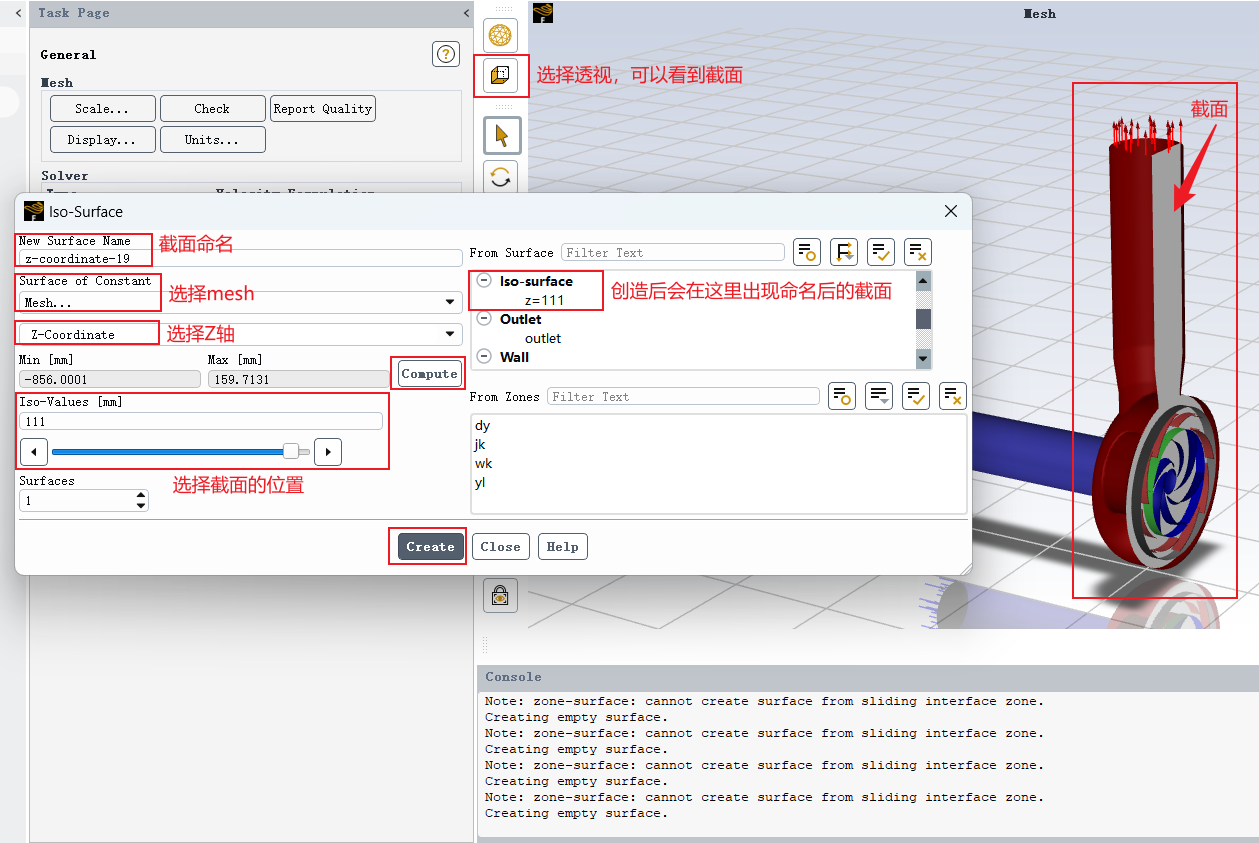Viewport: 1259px width, 843px height.
Task: Click select-all icon for From Surface list
Action: pos(881,252)
